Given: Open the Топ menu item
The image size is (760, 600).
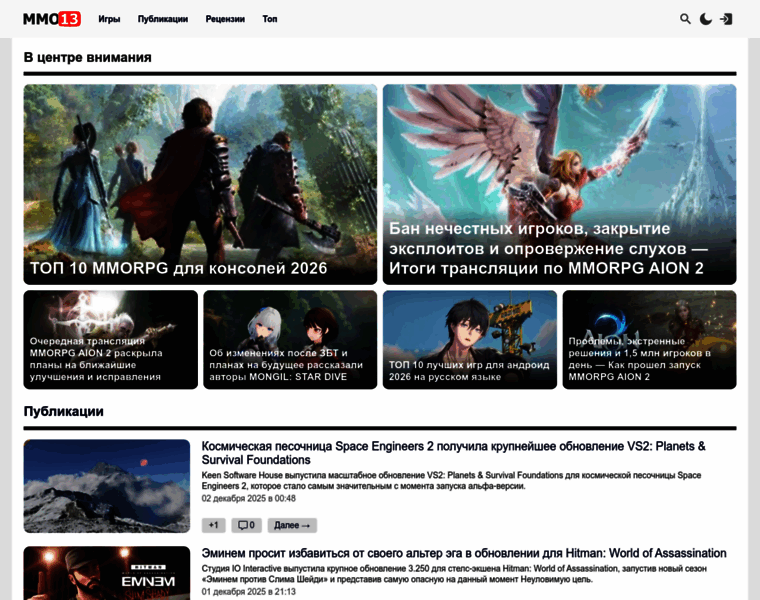Looking at the screenshot, I should click(x=270, y=19).
